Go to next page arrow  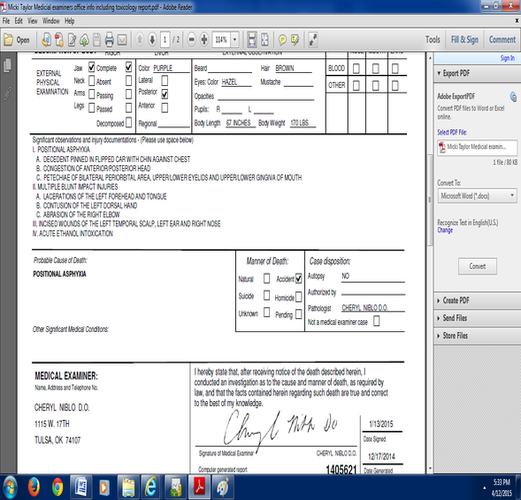152,40
